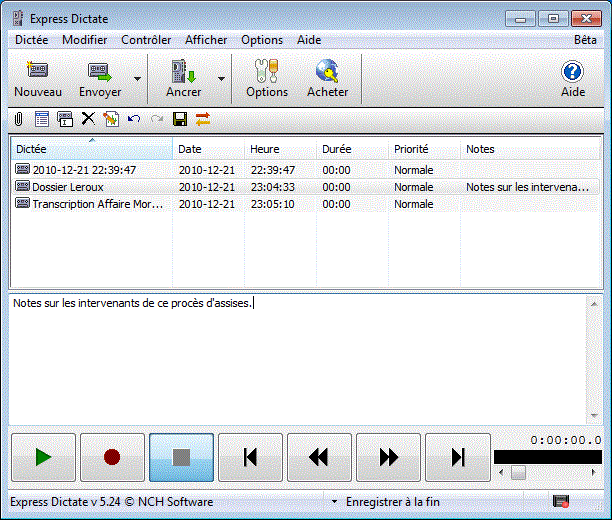The height and width of the screenshot is (520, 612).
Task: Sort by Durée column header
Action: (352, 149)
